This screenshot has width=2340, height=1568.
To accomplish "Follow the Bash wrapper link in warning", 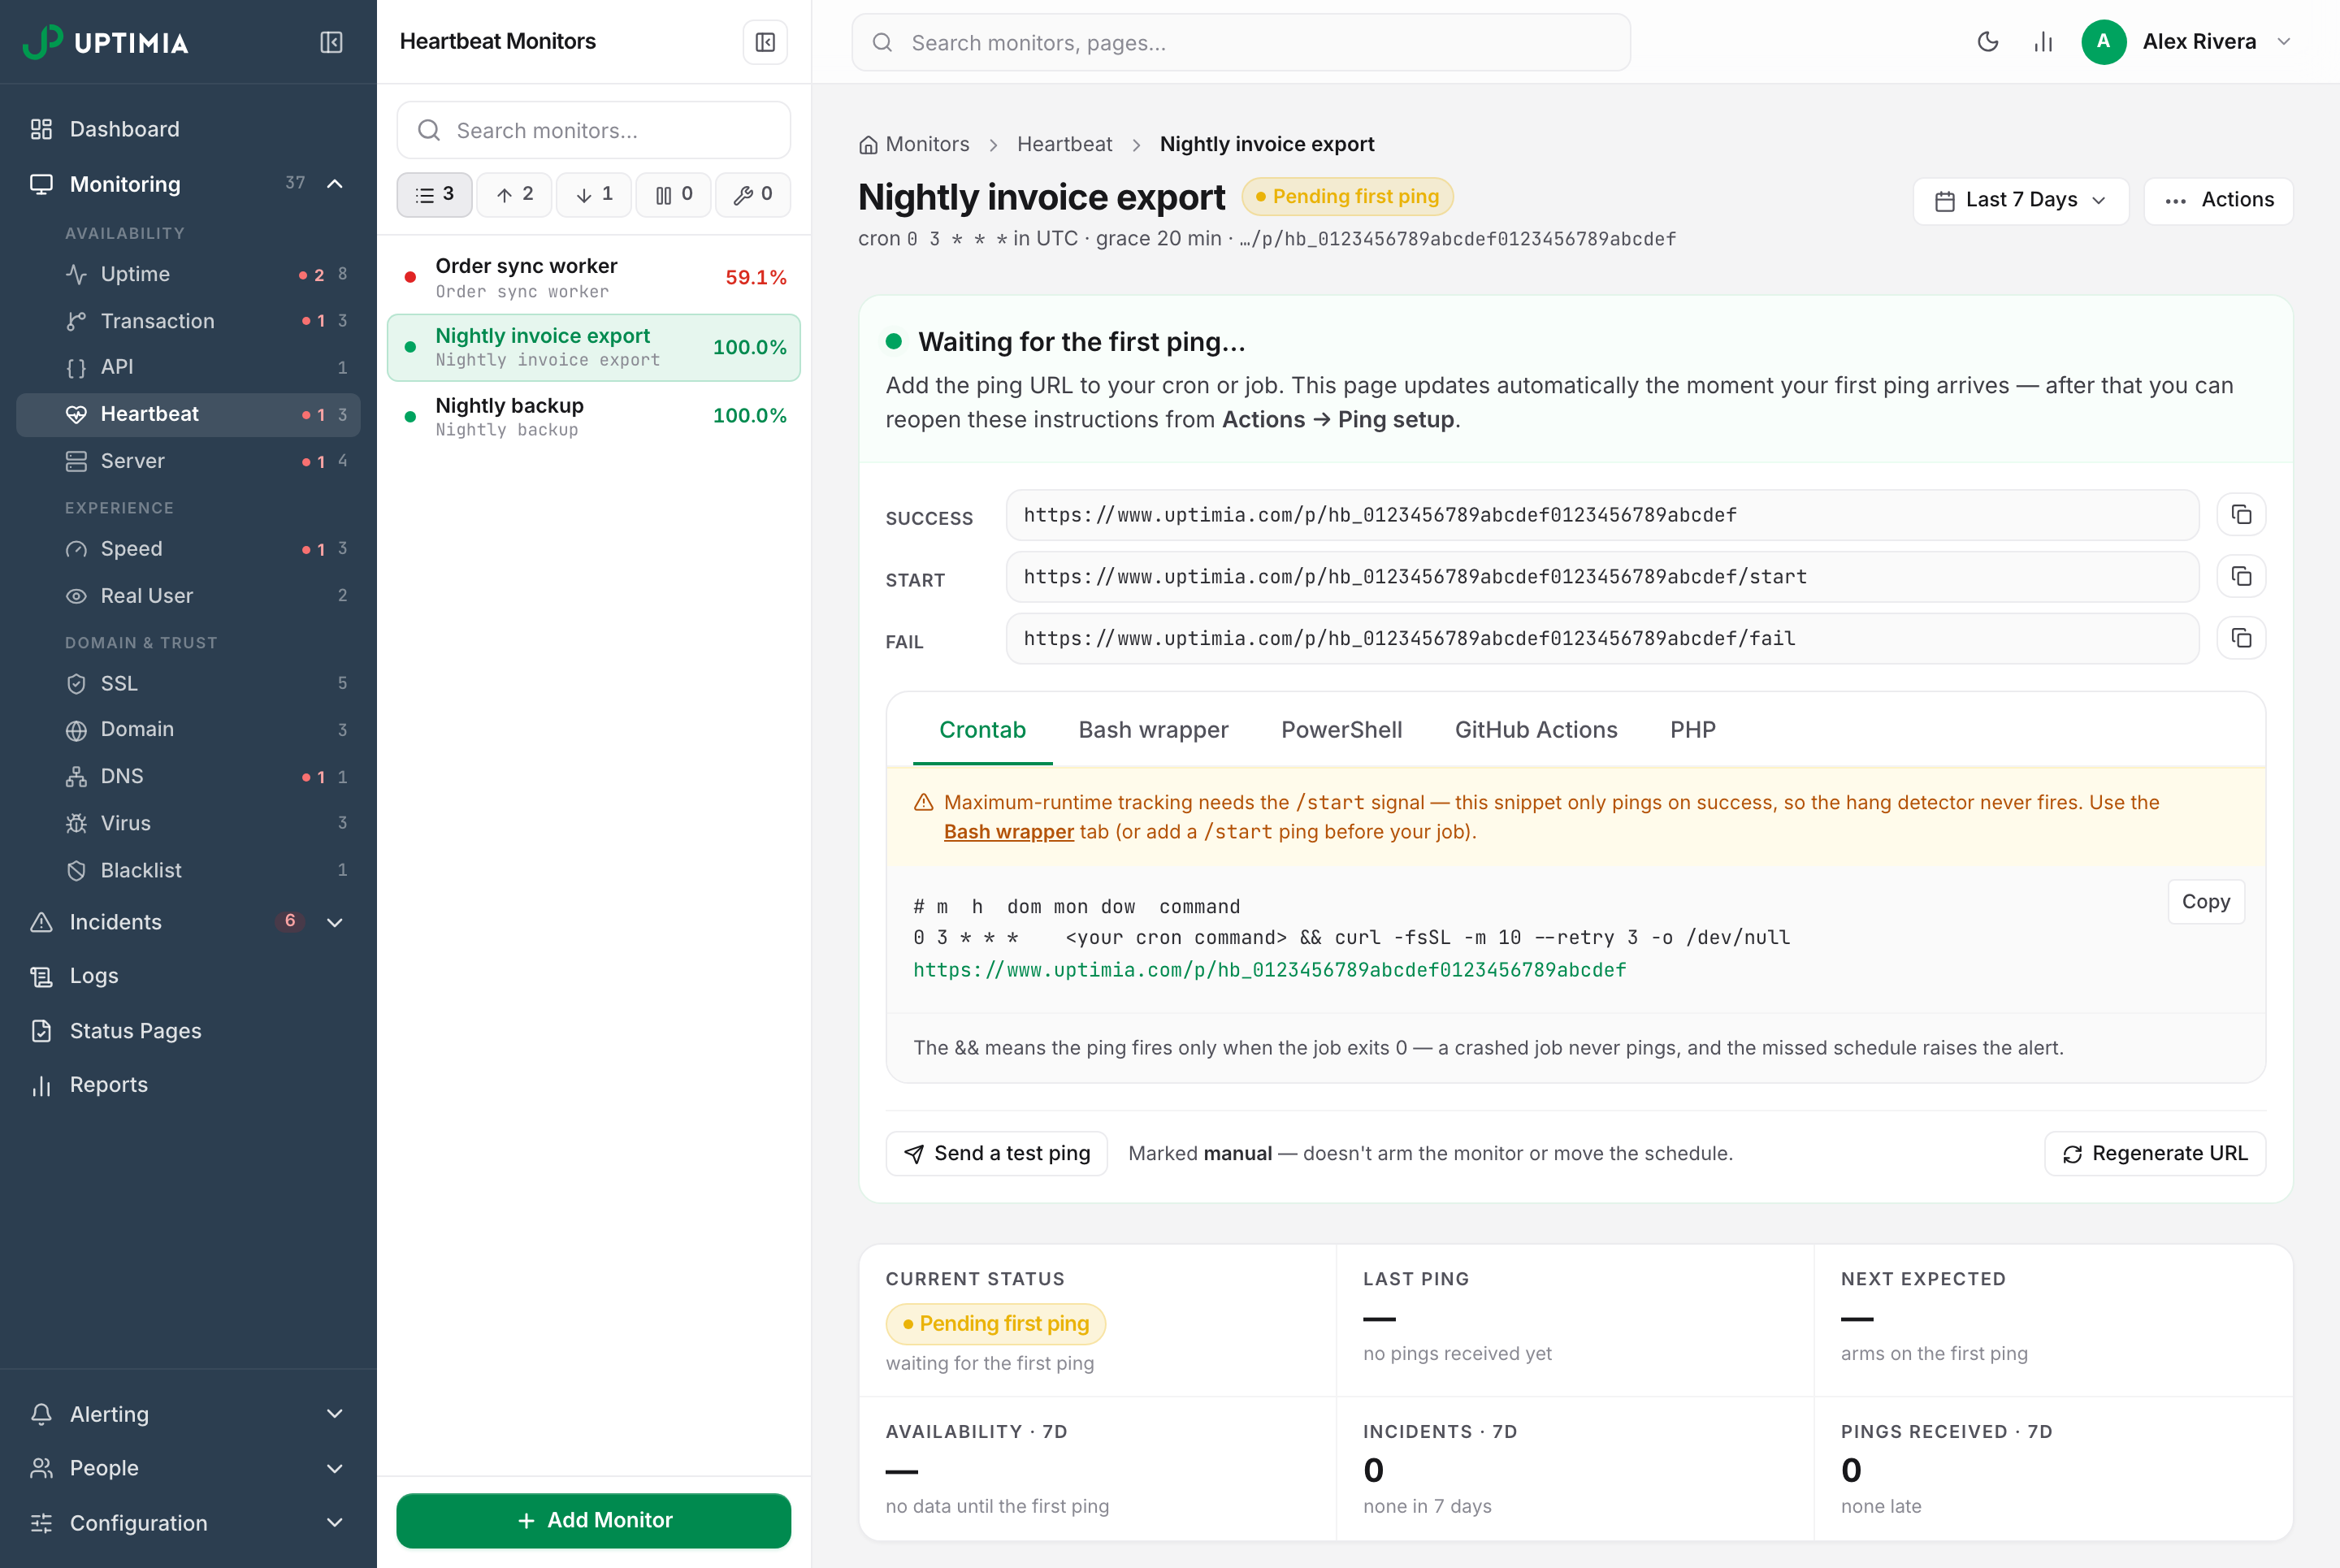I will click(1008, 832).
